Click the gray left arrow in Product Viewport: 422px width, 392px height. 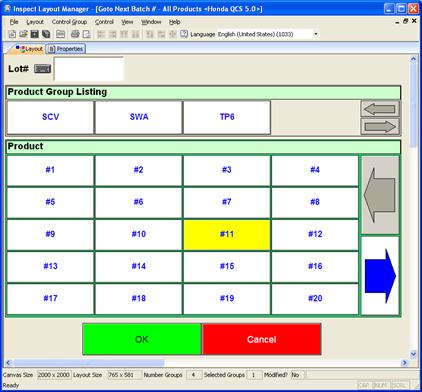(x=380, y=195)
